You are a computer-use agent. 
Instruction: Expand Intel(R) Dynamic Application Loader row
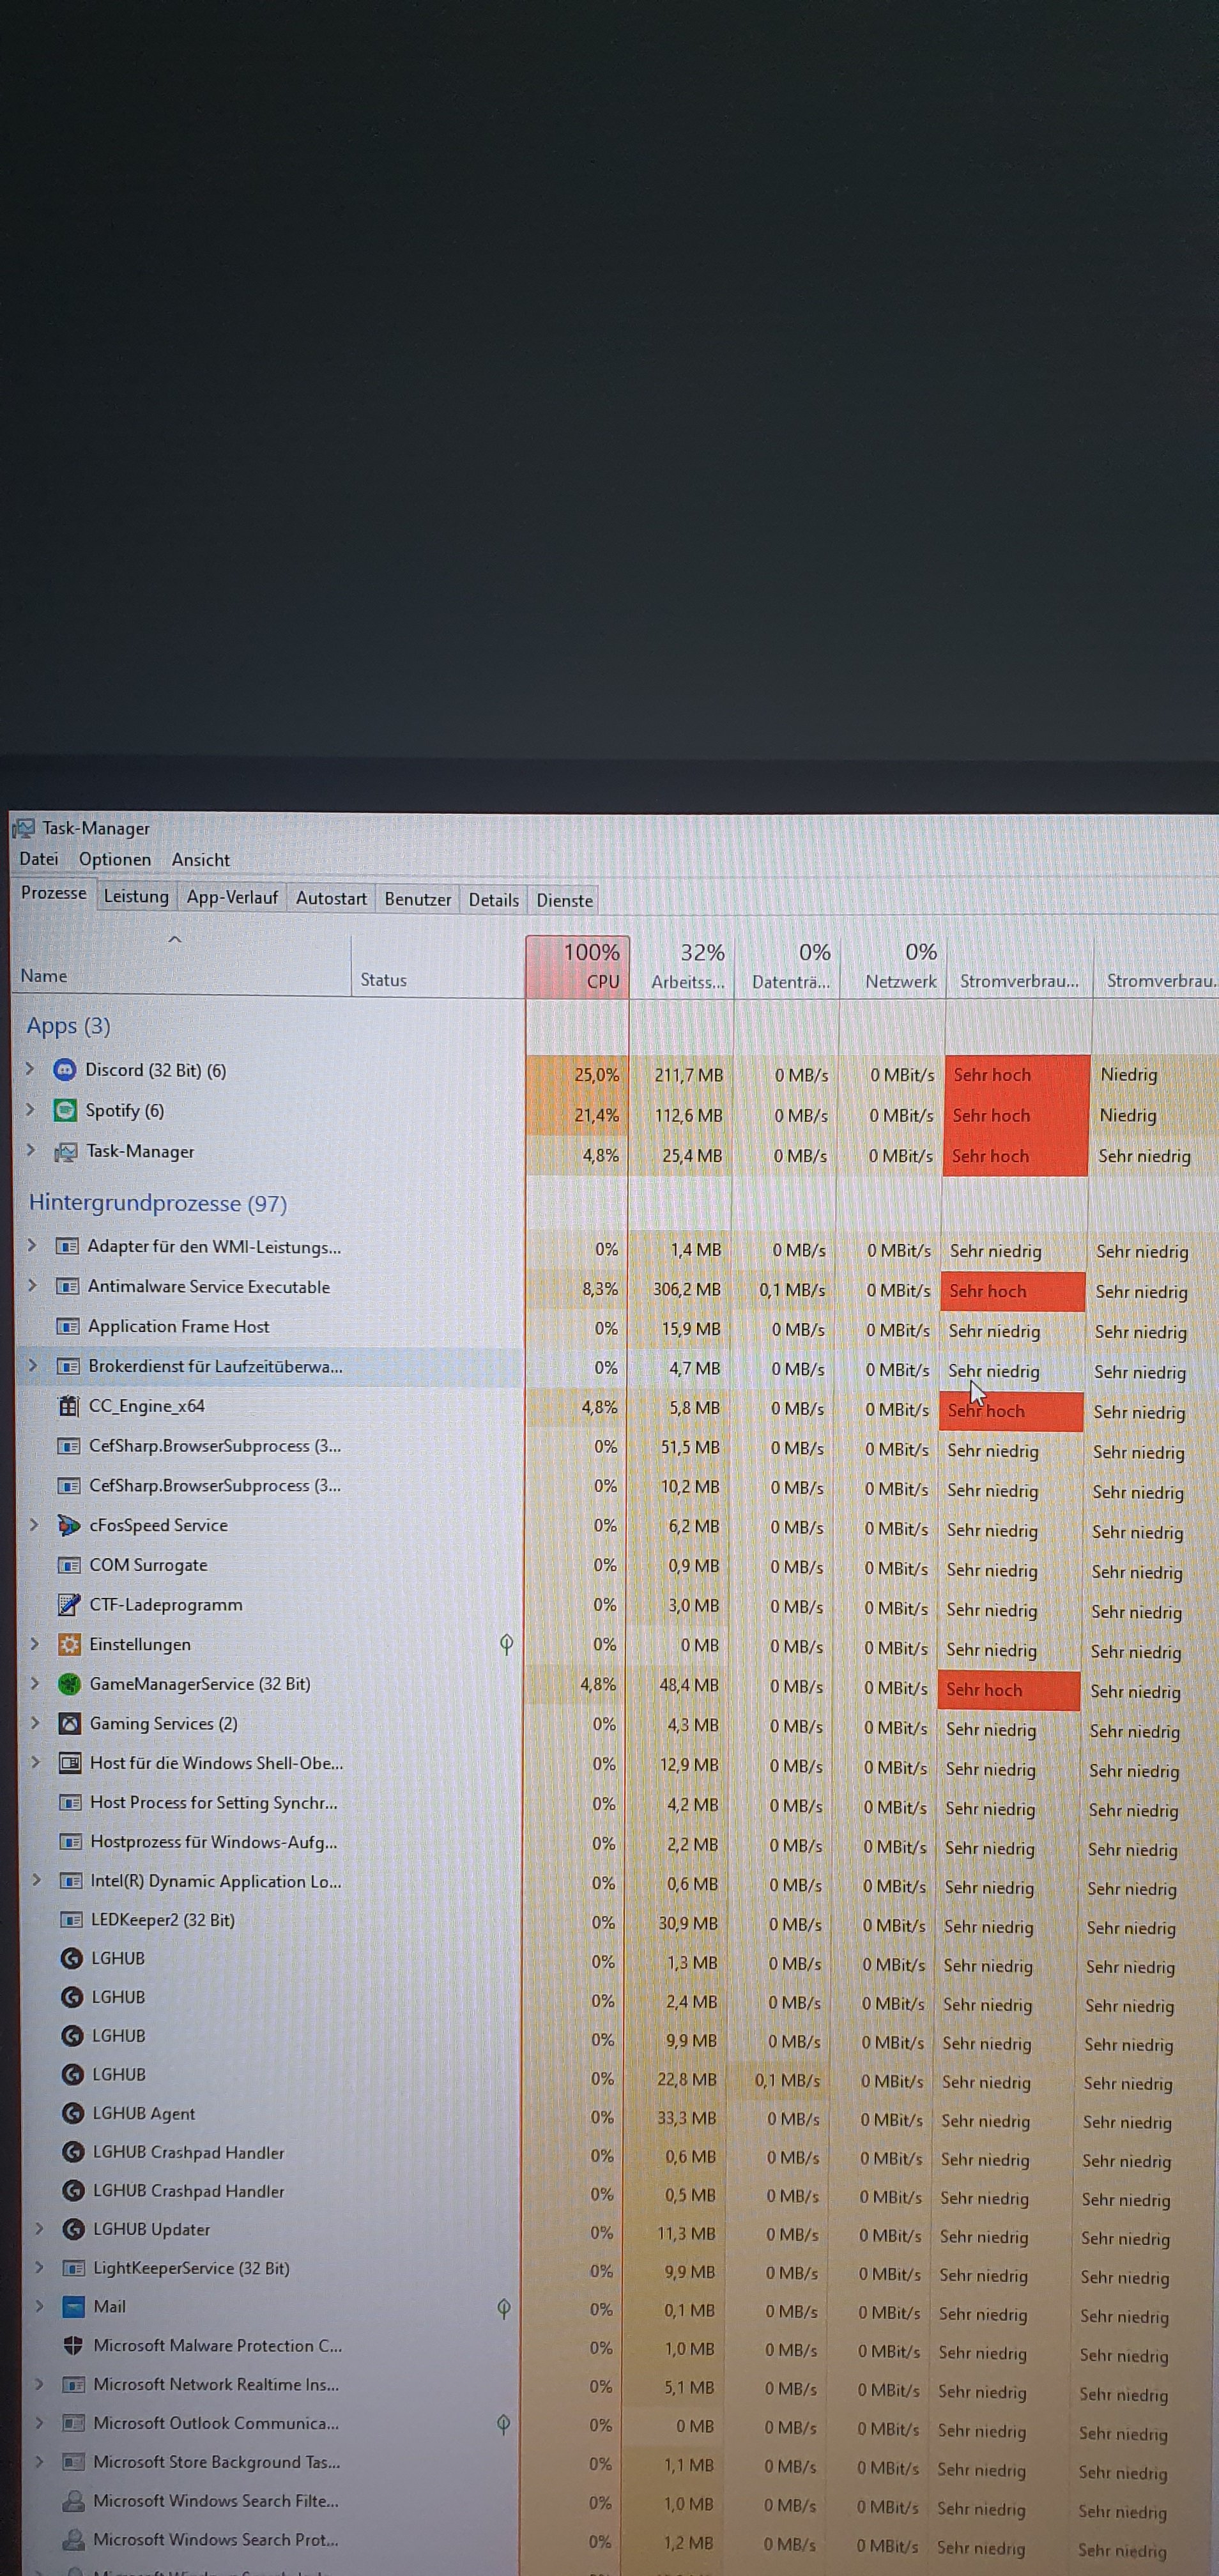pos(37,1880)
